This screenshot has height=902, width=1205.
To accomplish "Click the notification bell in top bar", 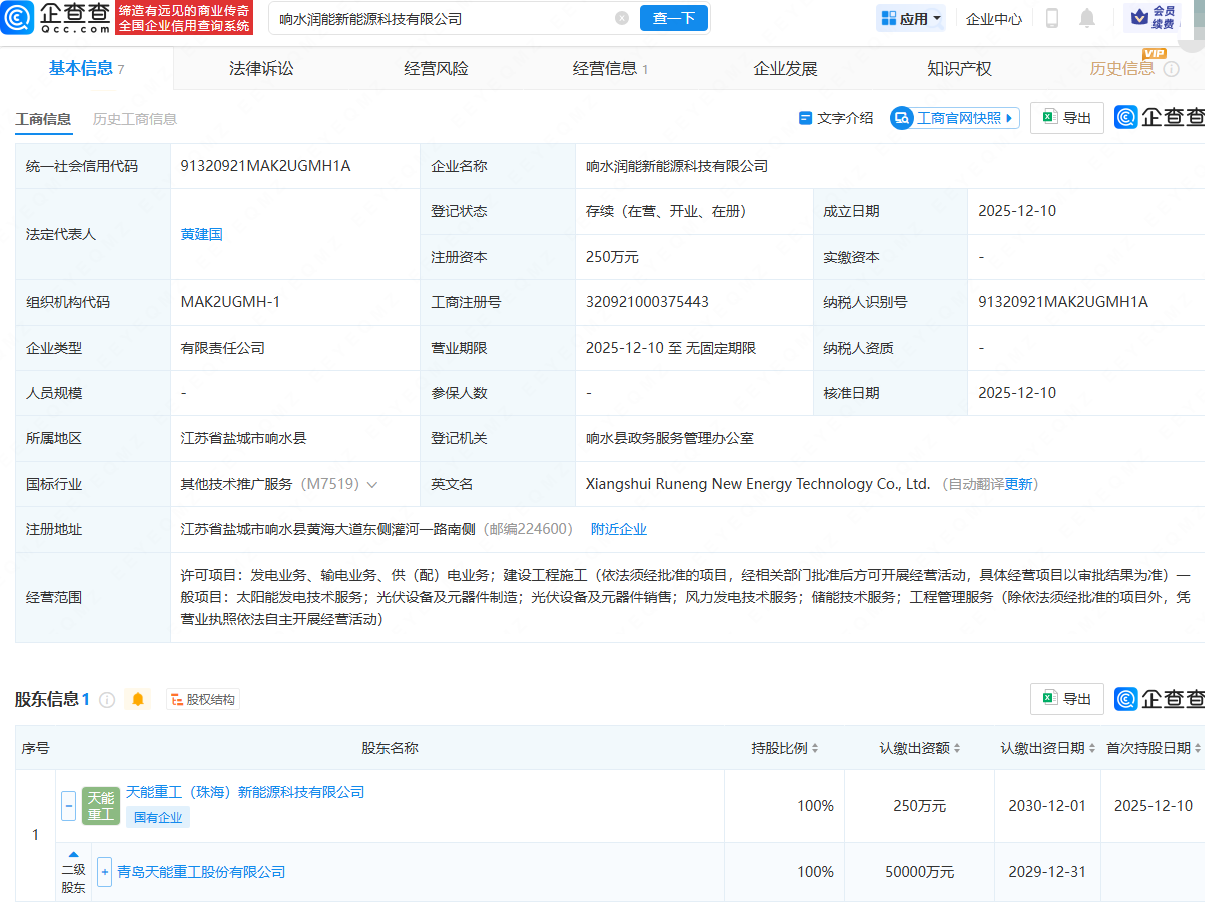I will 1086,17.
